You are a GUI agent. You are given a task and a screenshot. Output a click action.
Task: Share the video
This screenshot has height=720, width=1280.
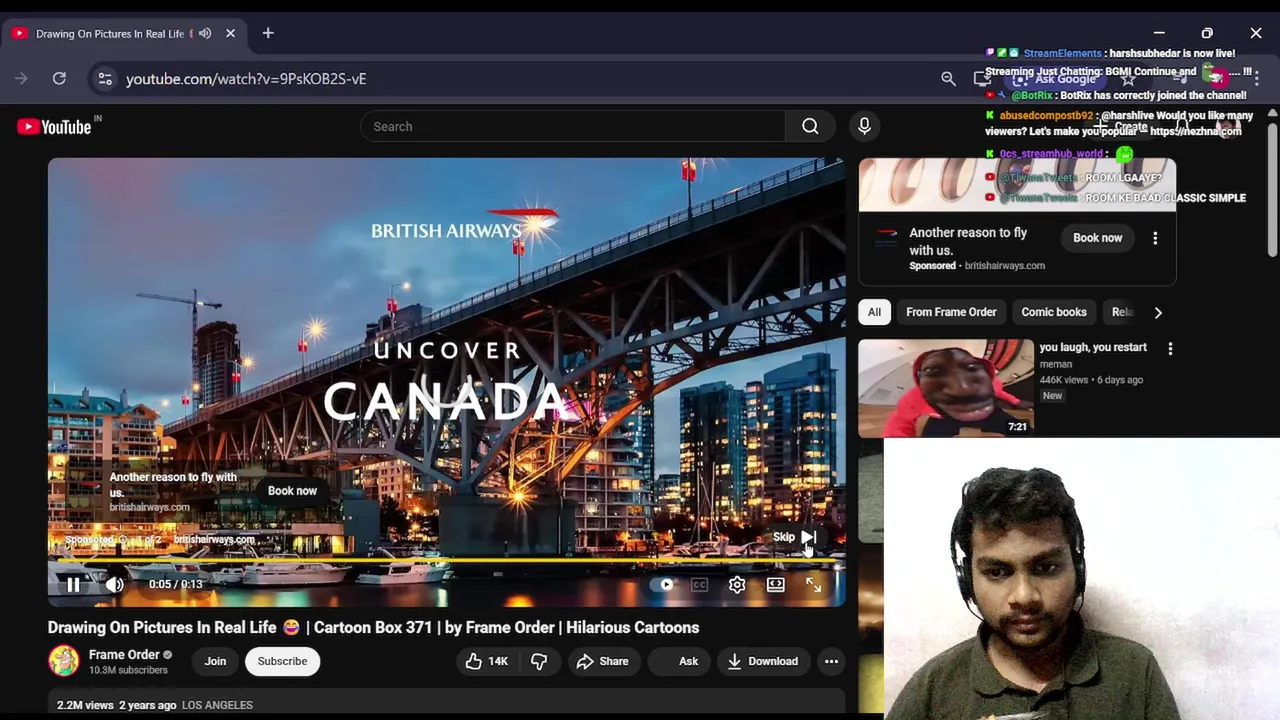tap(602, 661)
